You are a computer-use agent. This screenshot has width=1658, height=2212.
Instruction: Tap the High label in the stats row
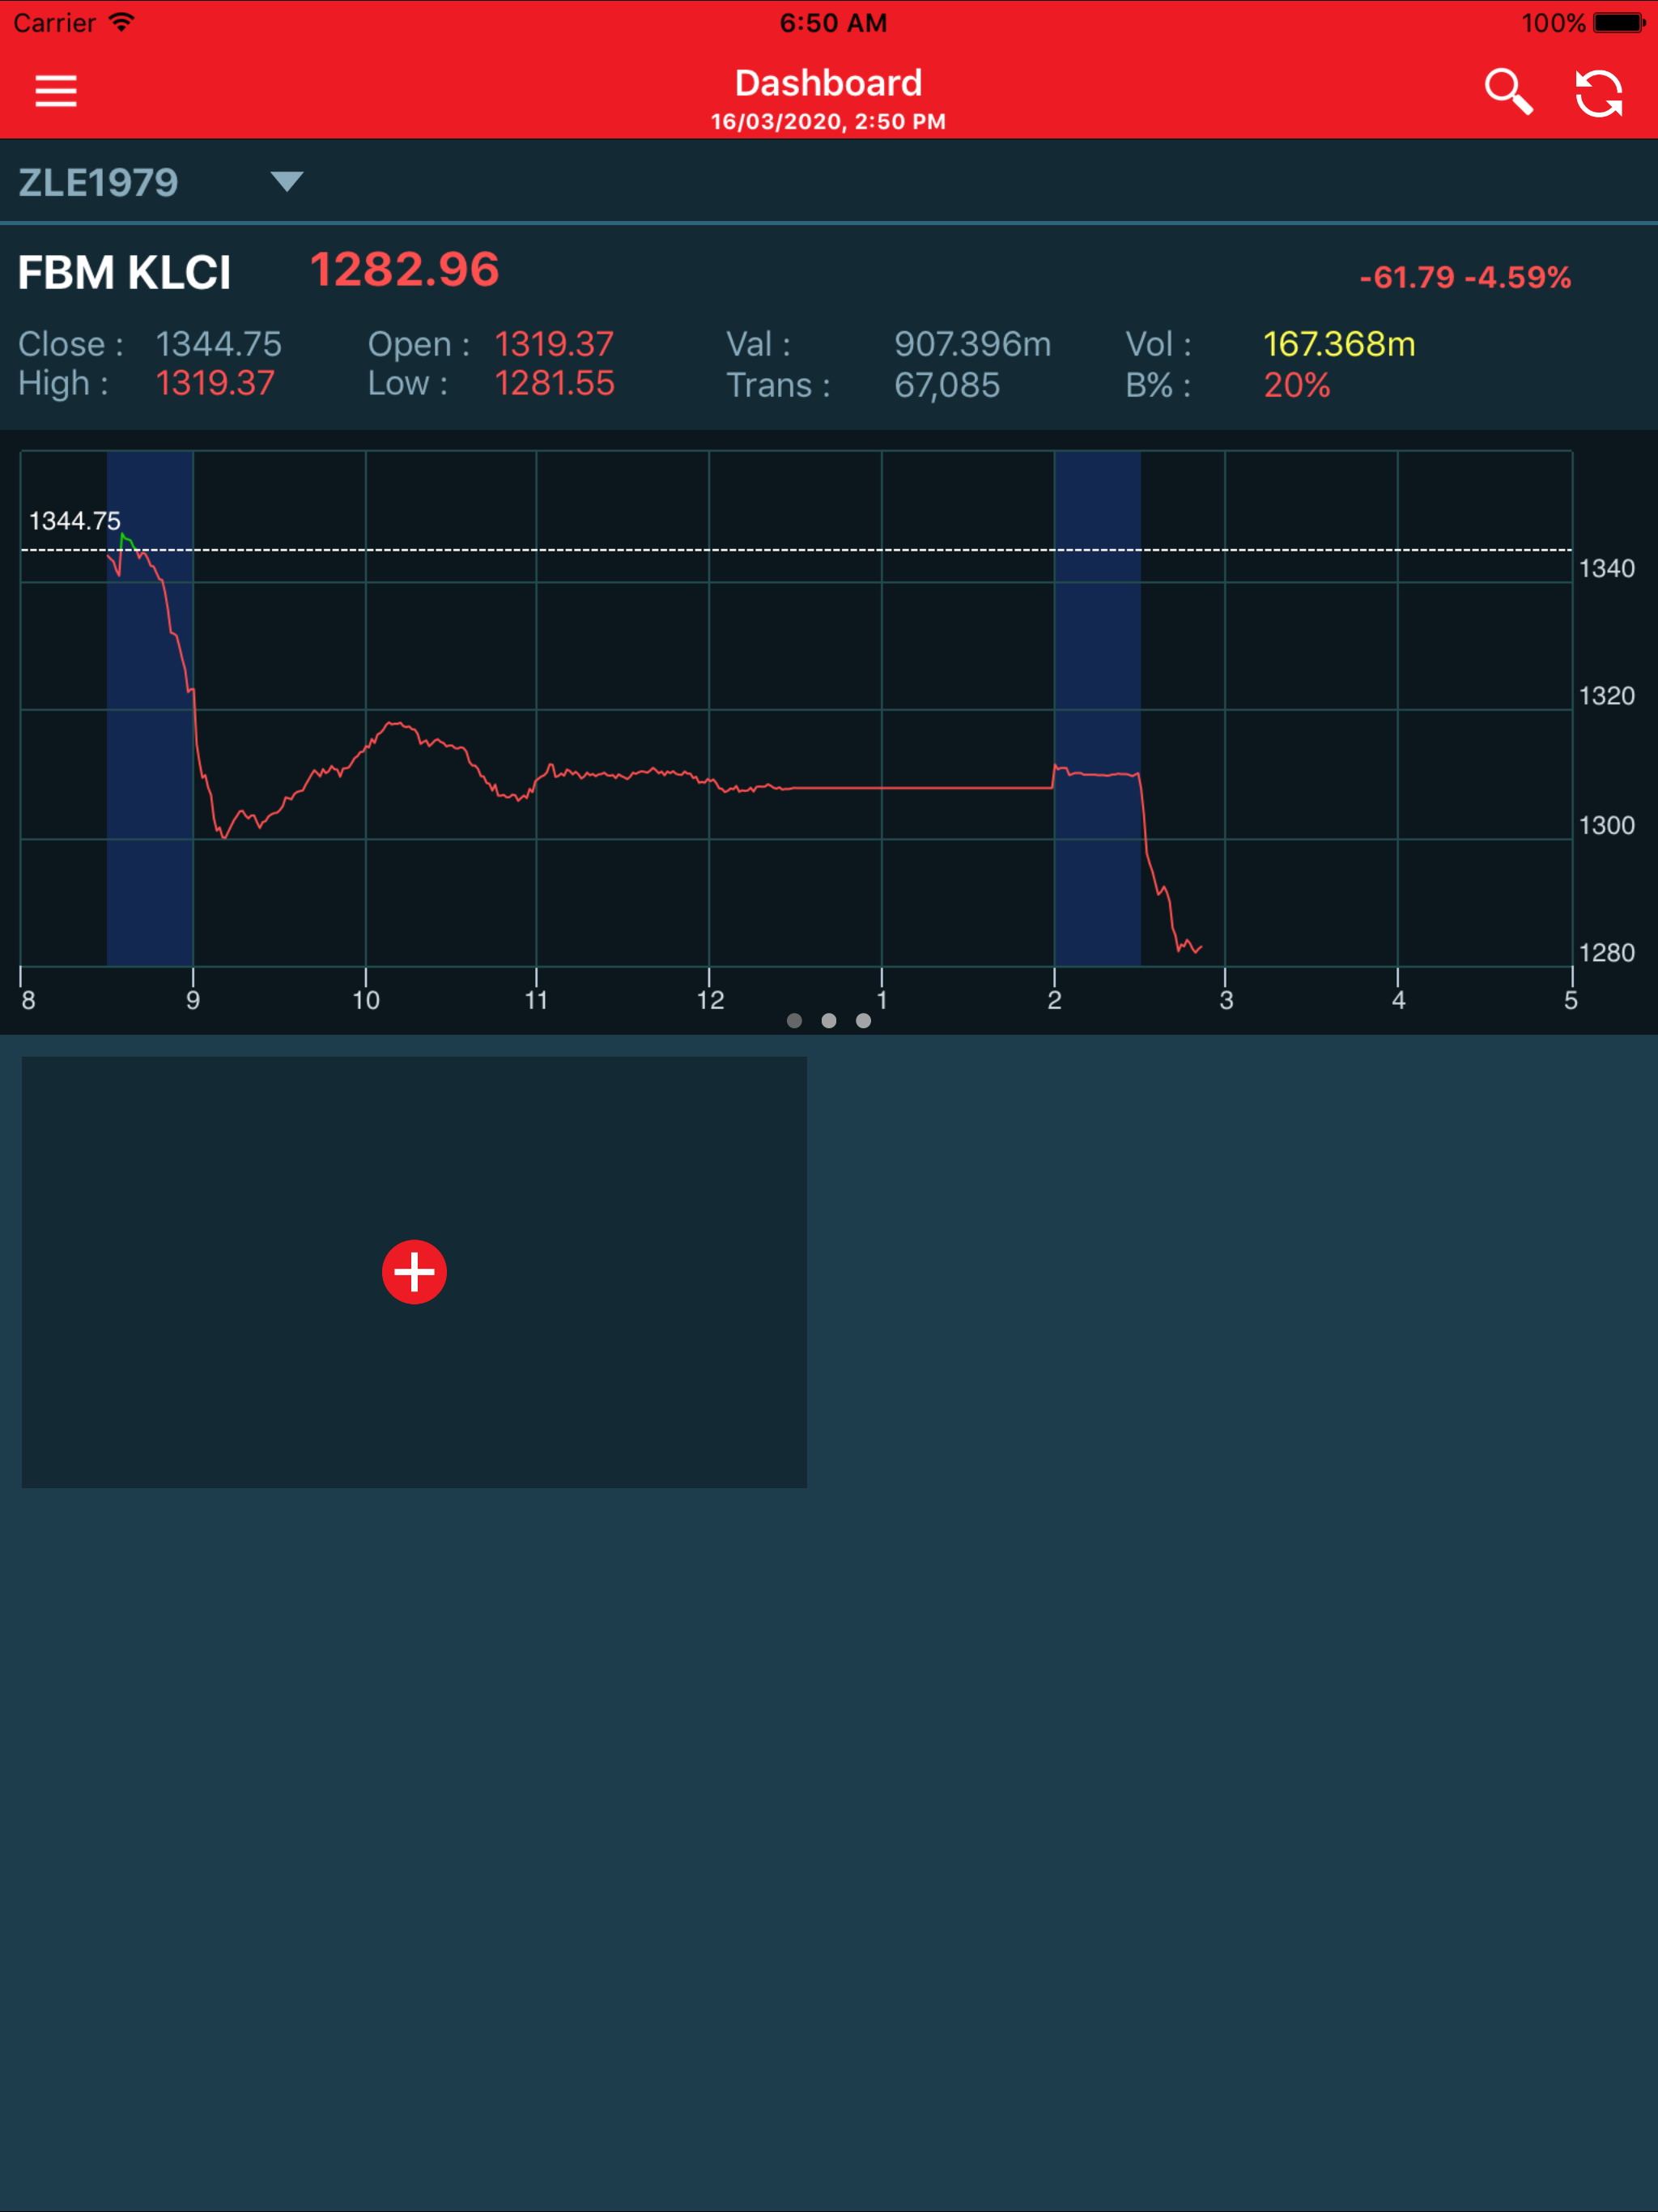[63, 384]
